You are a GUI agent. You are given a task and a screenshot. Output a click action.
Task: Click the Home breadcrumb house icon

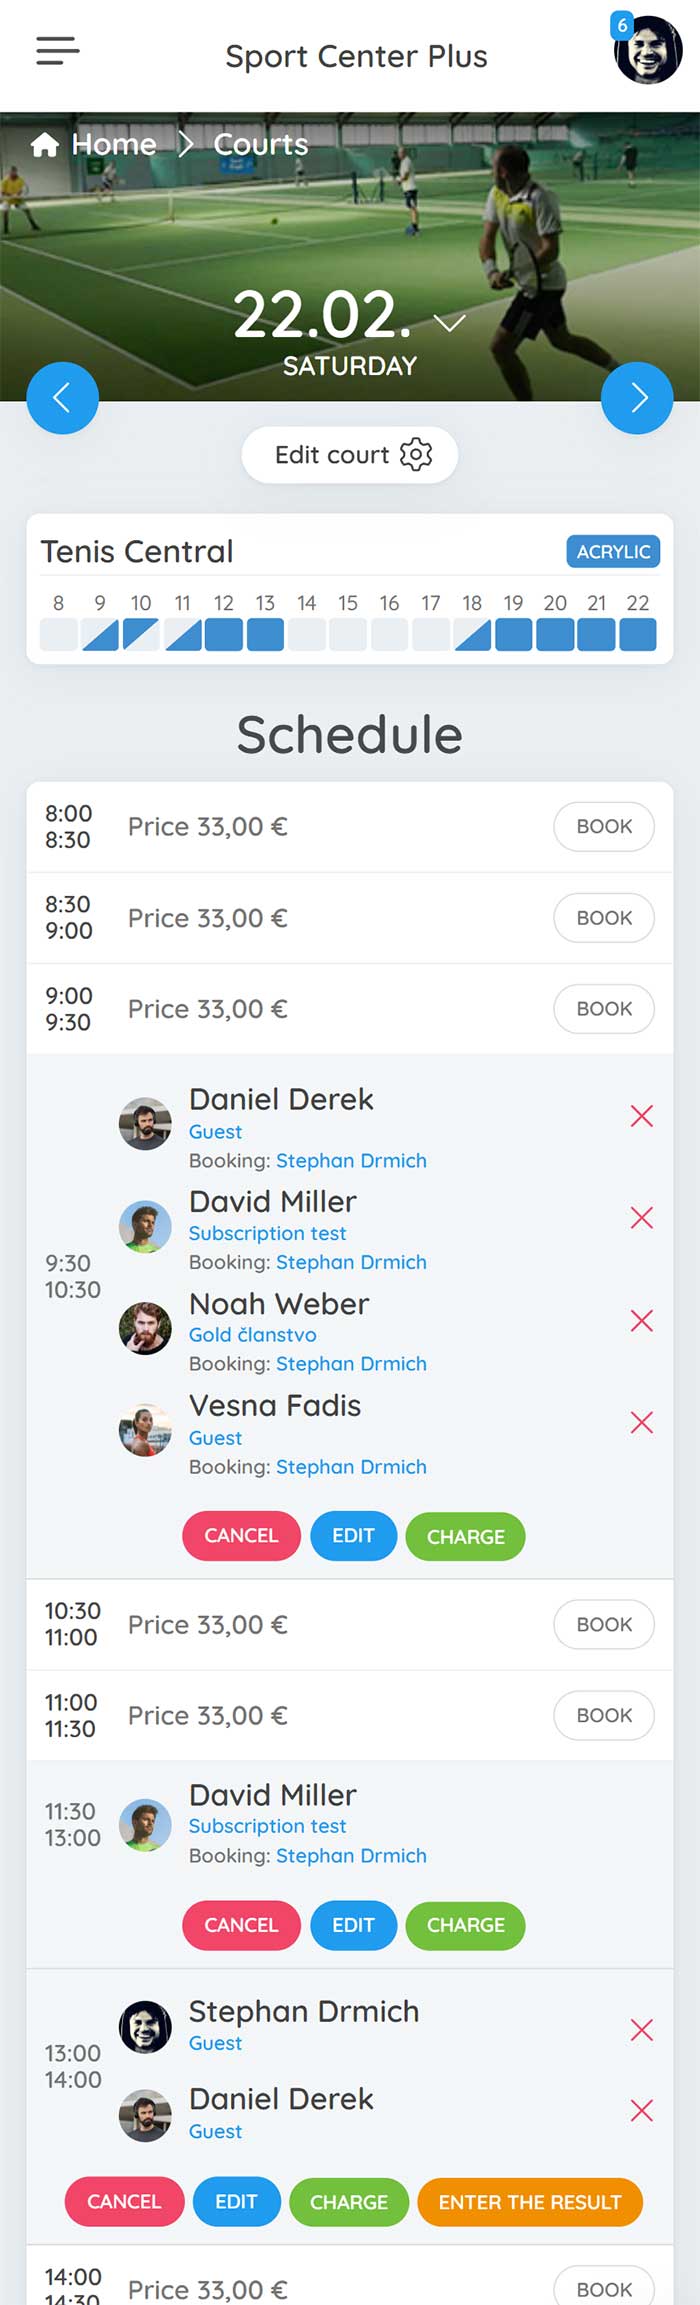(x=44, y=145)
